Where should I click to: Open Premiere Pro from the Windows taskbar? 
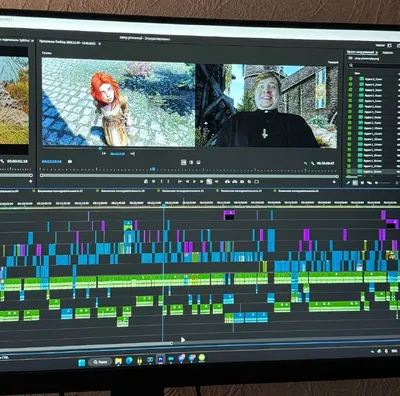coord(160,359)
